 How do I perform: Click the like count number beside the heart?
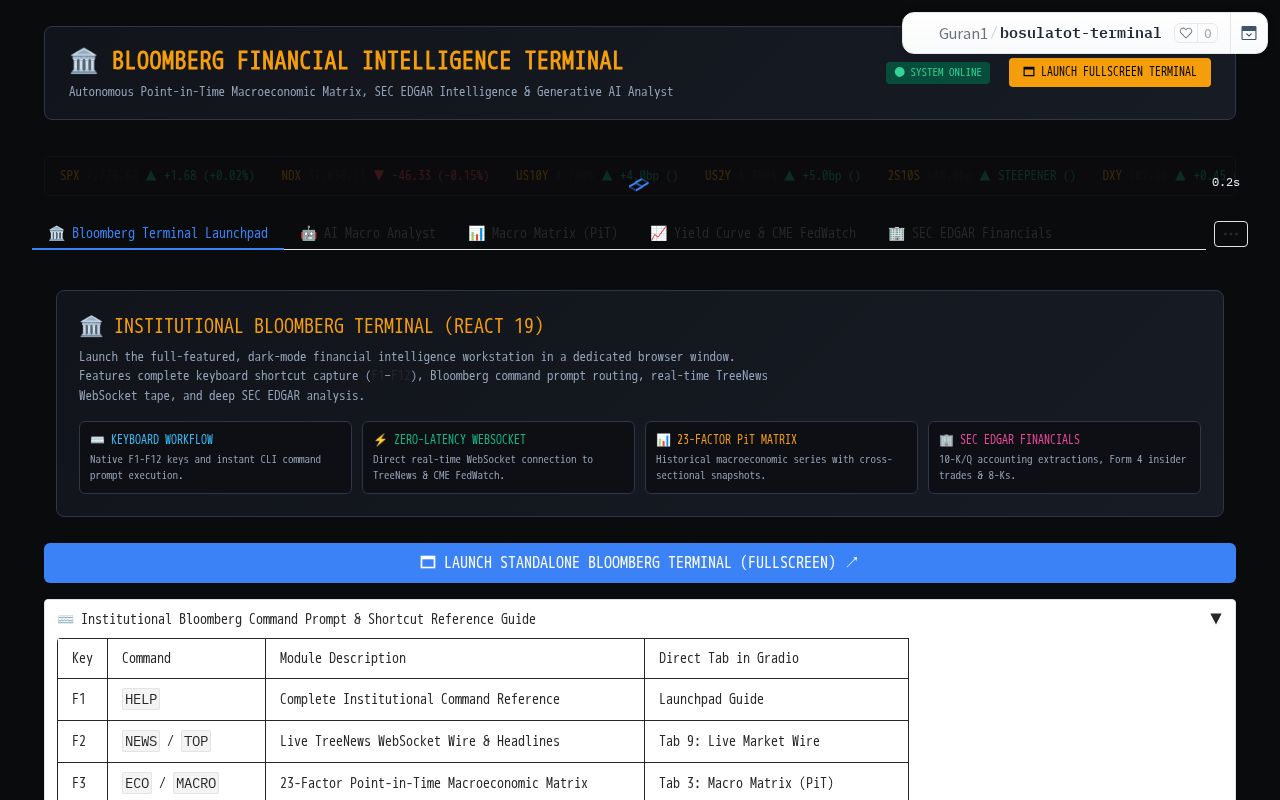click(1207, 33)
